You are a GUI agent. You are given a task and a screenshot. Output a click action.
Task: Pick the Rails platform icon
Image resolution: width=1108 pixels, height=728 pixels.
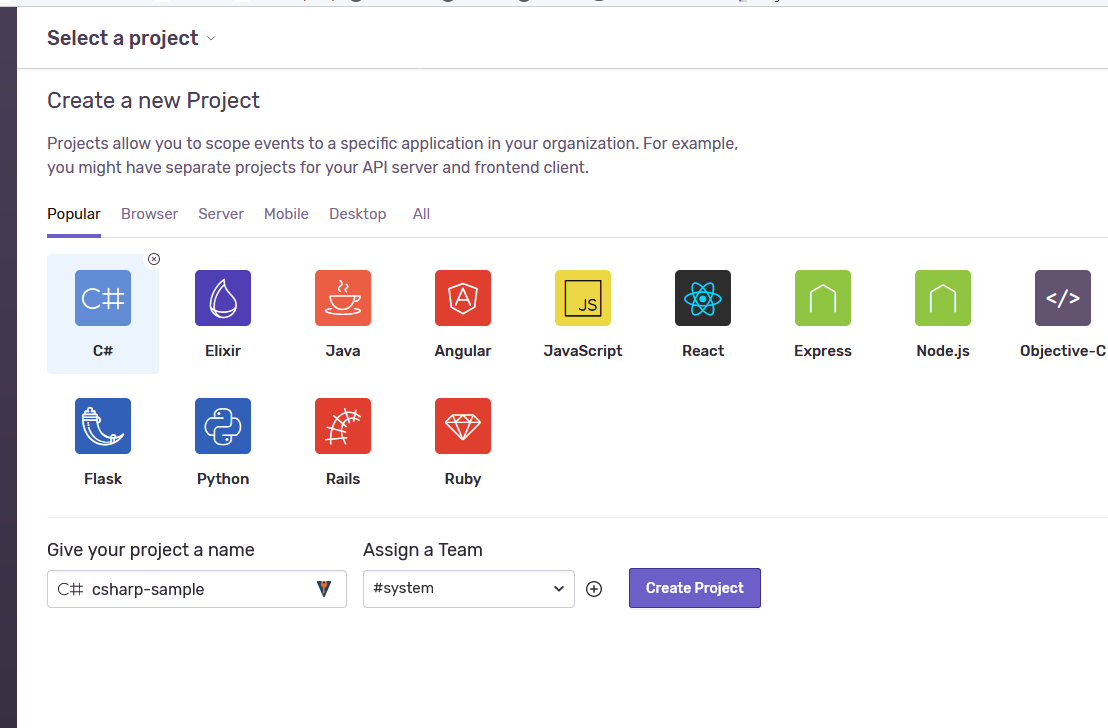pos(343,425)
